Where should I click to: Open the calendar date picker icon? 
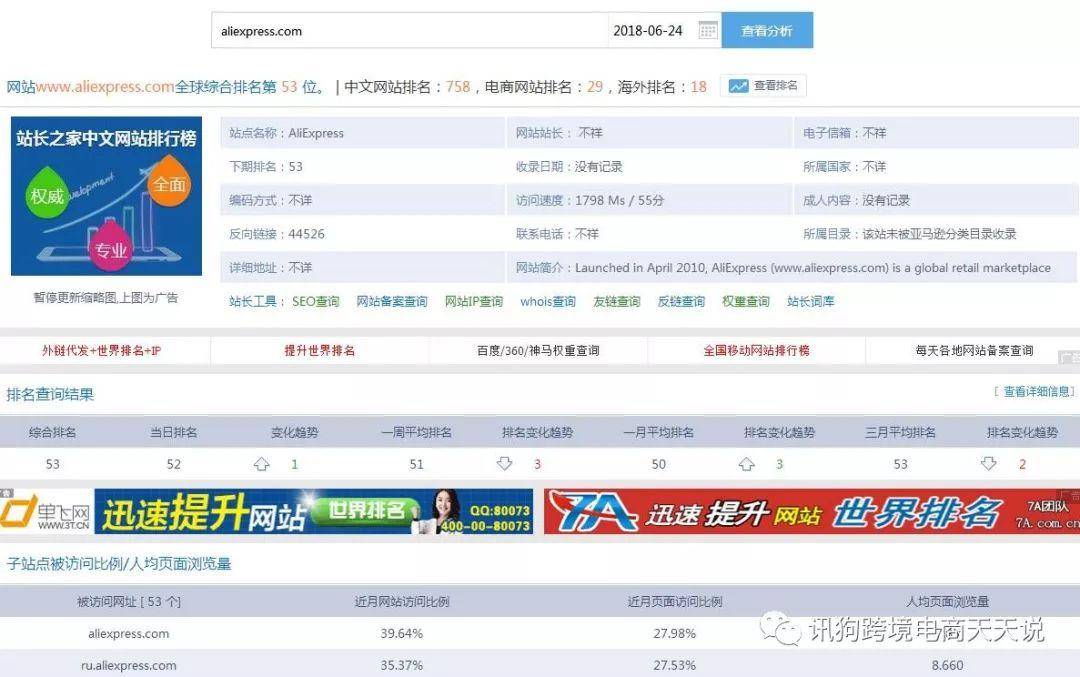point(707,30)
